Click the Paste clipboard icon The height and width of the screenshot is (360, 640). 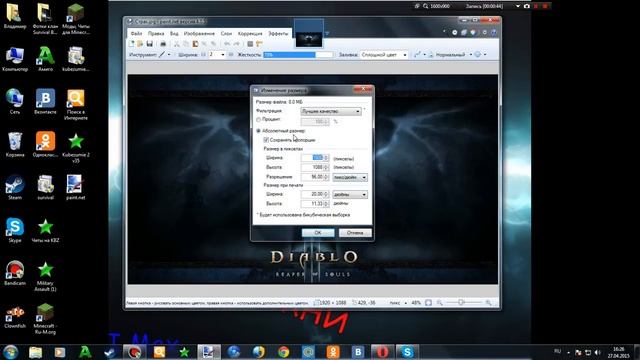click(x=195, y=44)
